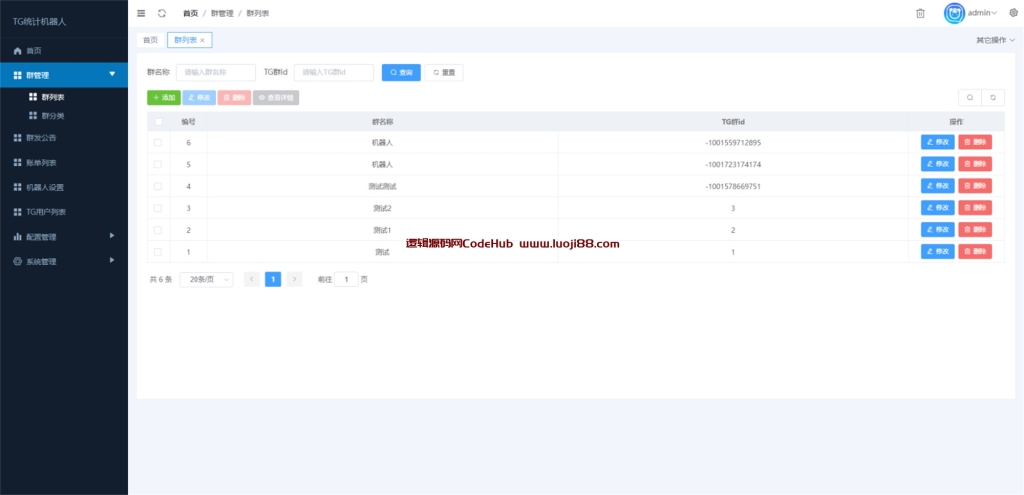This screenshot has height=495, width=1024.
Task: Click 修改 for the 测试2 row
Action: tap(938, 208)
